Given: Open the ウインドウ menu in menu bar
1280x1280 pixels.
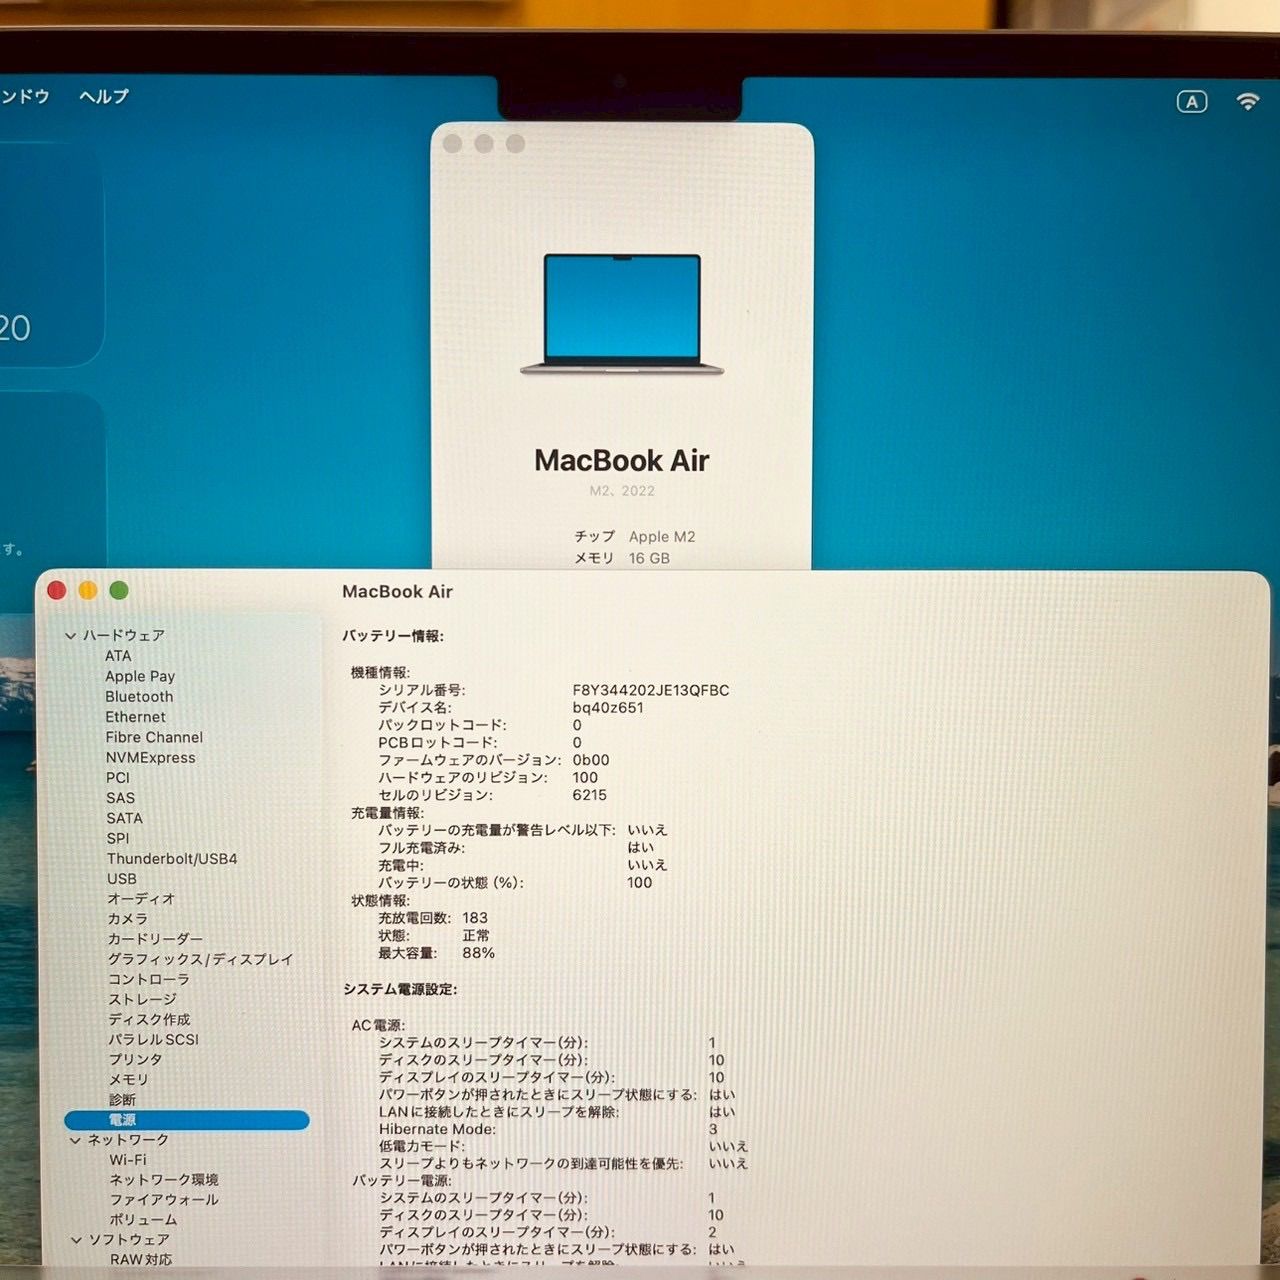Looking at the screenshot, I should tap(24, 97).
